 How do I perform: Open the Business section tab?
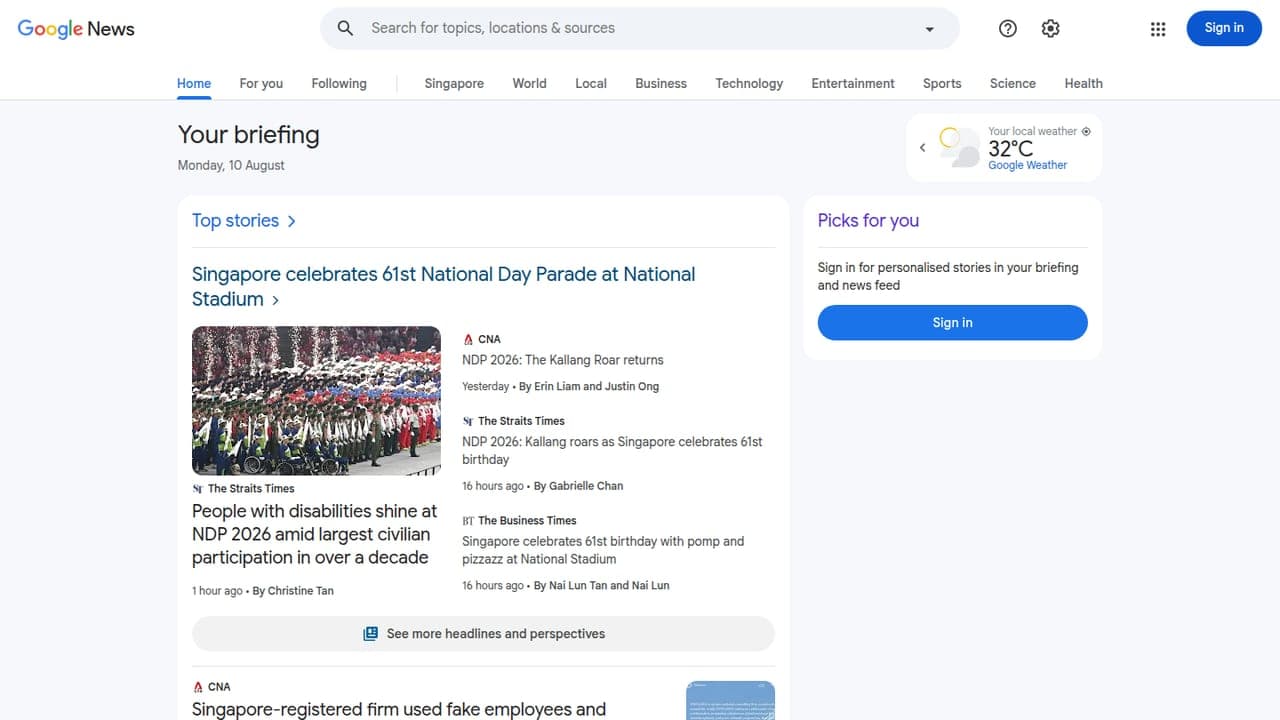pyautogui.click(x=661, y=83)
